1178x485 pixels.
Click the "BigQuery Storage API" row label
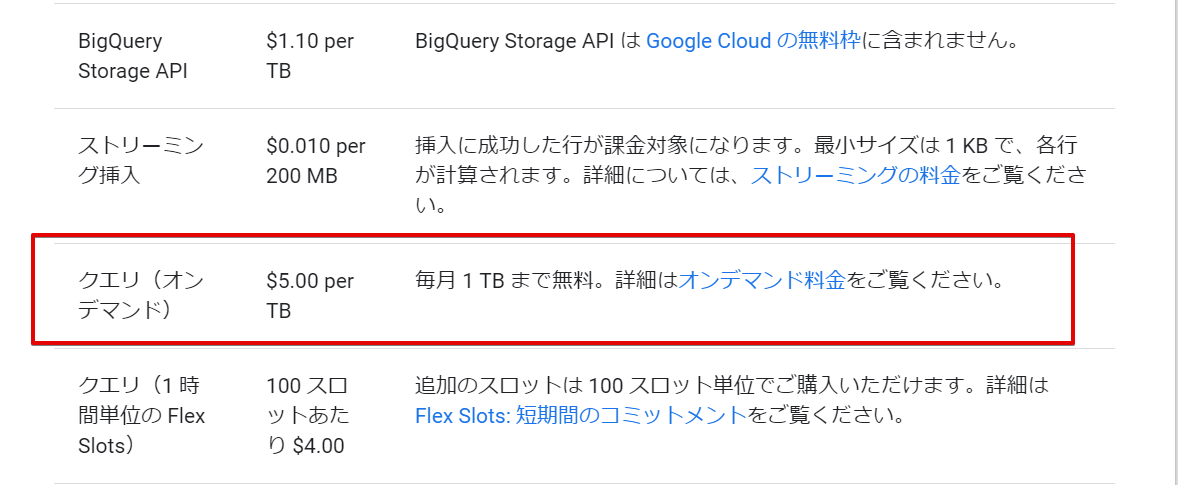click(132, 56)
